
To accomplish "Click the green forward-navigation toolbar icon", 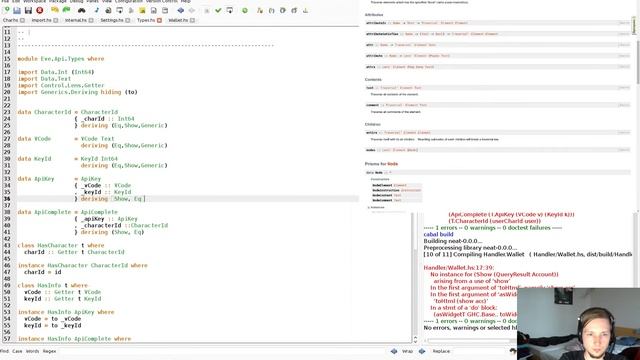I will click(66, 10).
